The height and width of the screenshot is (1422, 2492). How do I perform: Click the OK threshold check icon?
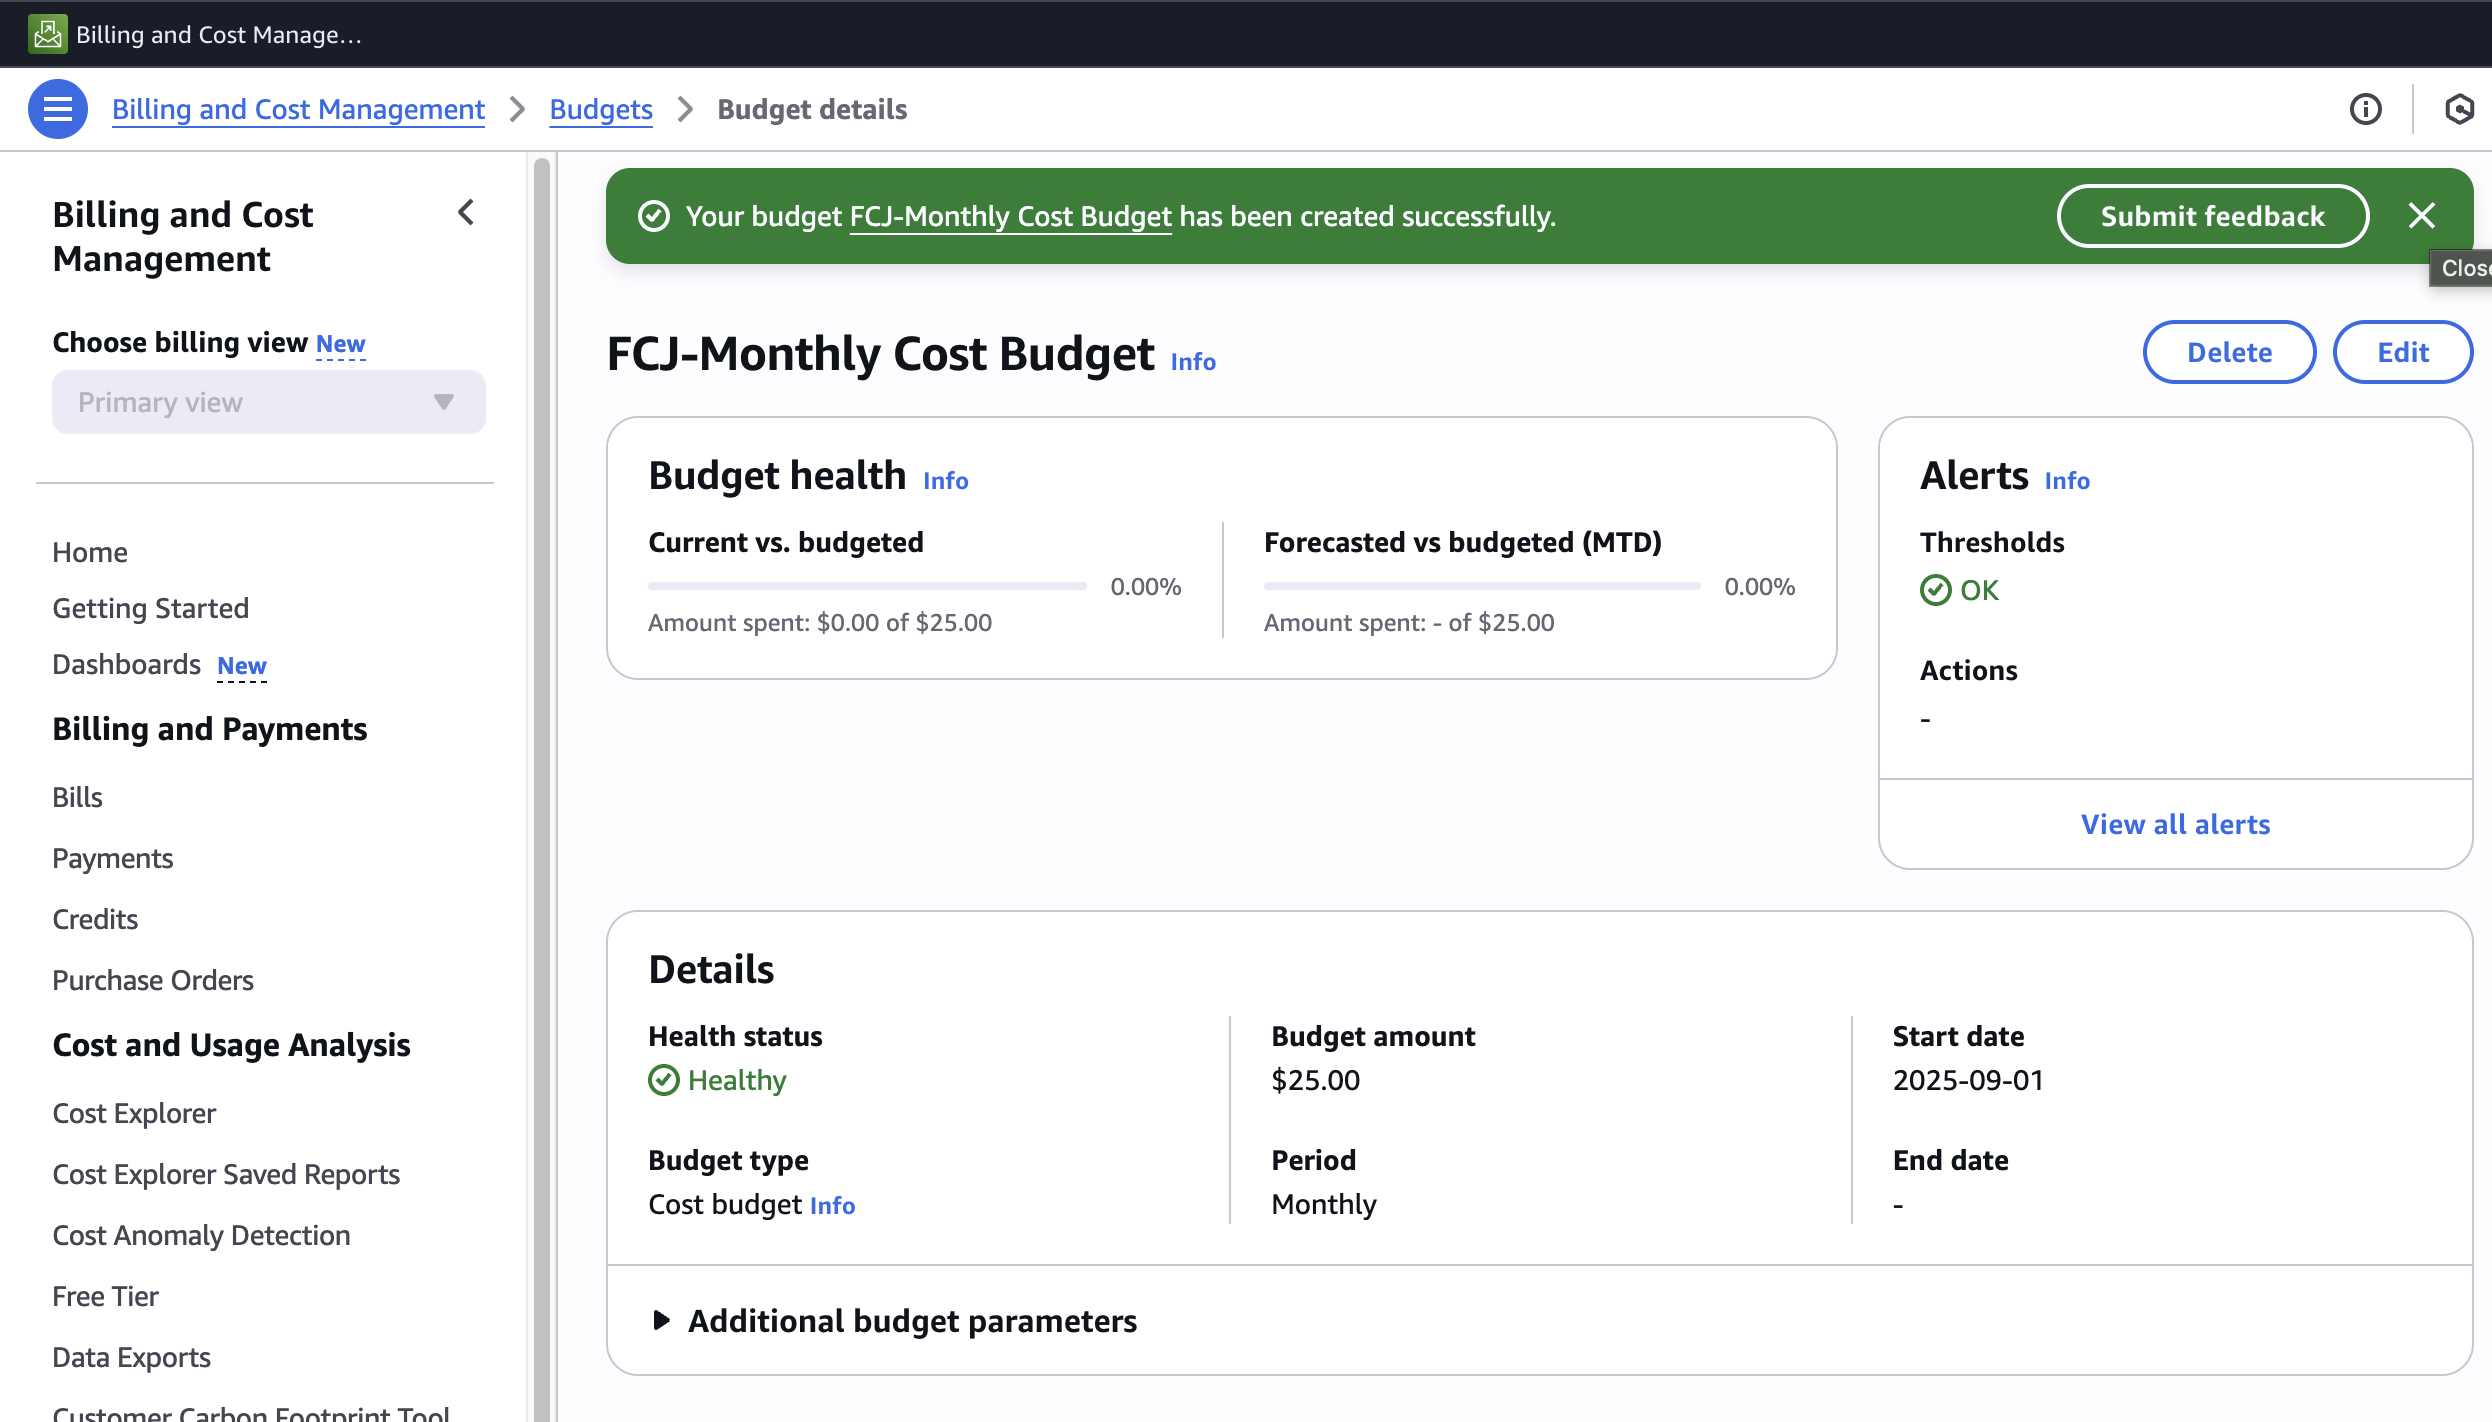[x=1935, y=590]
